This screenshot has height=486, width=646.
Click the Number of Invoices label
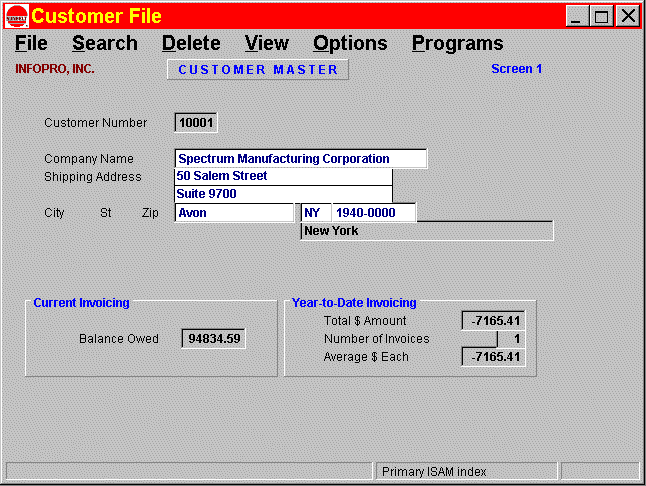(377, 339)
